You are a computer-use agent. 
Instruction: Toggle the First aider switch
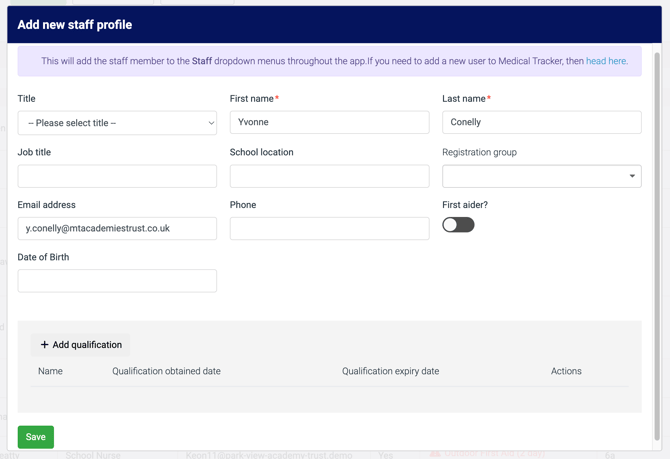click(458, 225)
